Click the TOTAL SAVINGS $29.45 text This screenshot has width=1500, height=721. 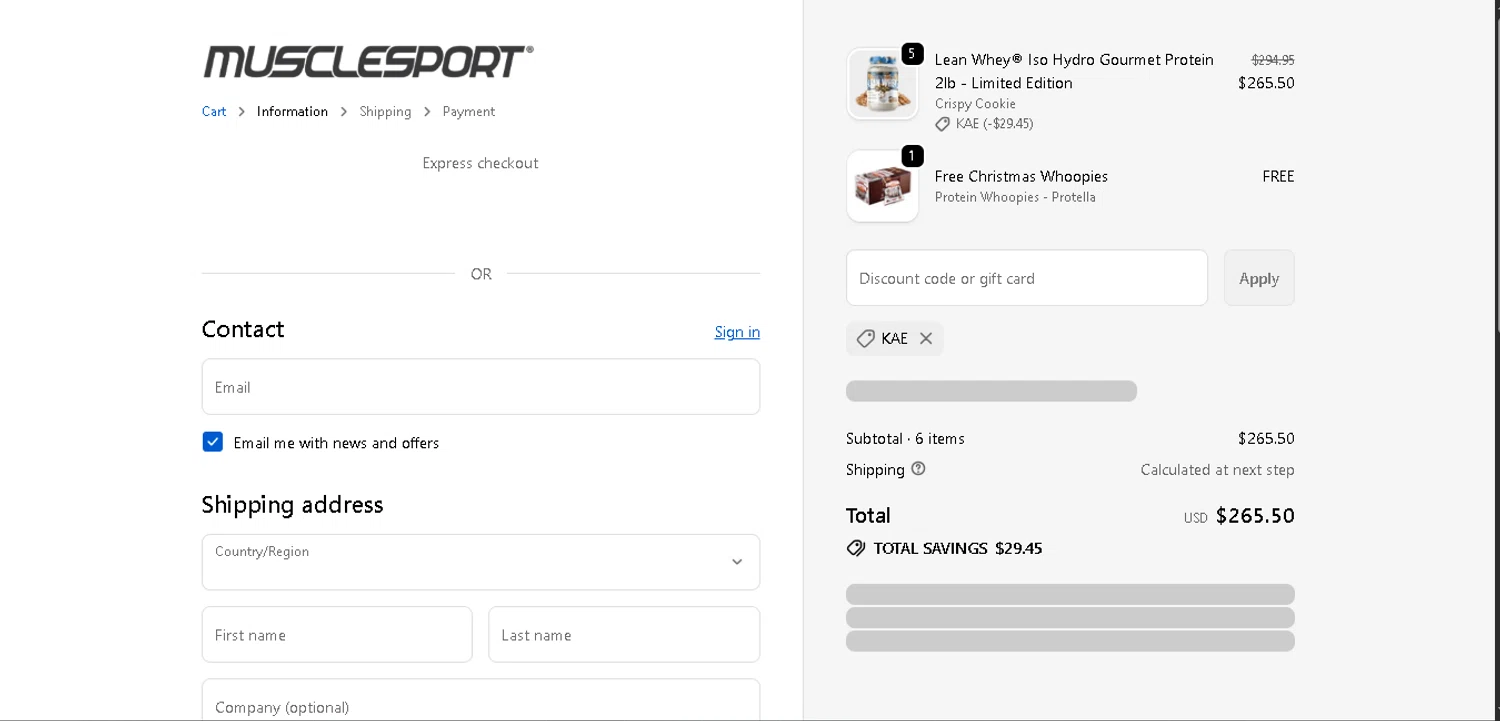coord(958,548)
